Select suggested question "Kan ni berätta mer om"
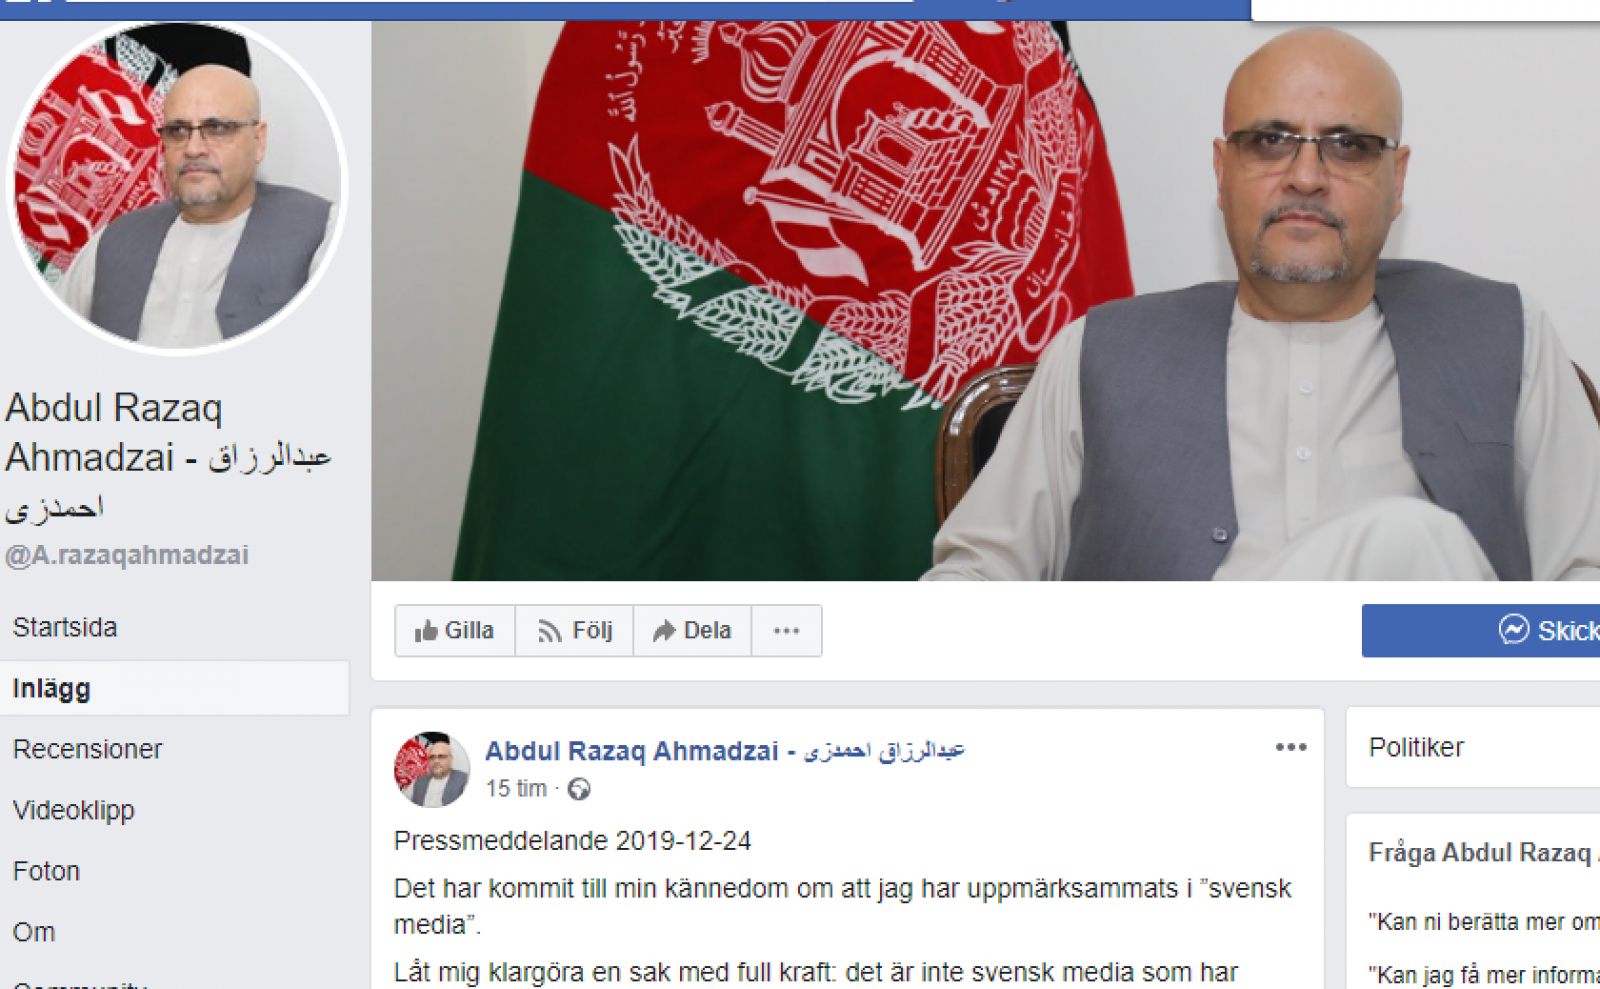Screen dimensions: 1600x989 click(x=1484, y=922)
